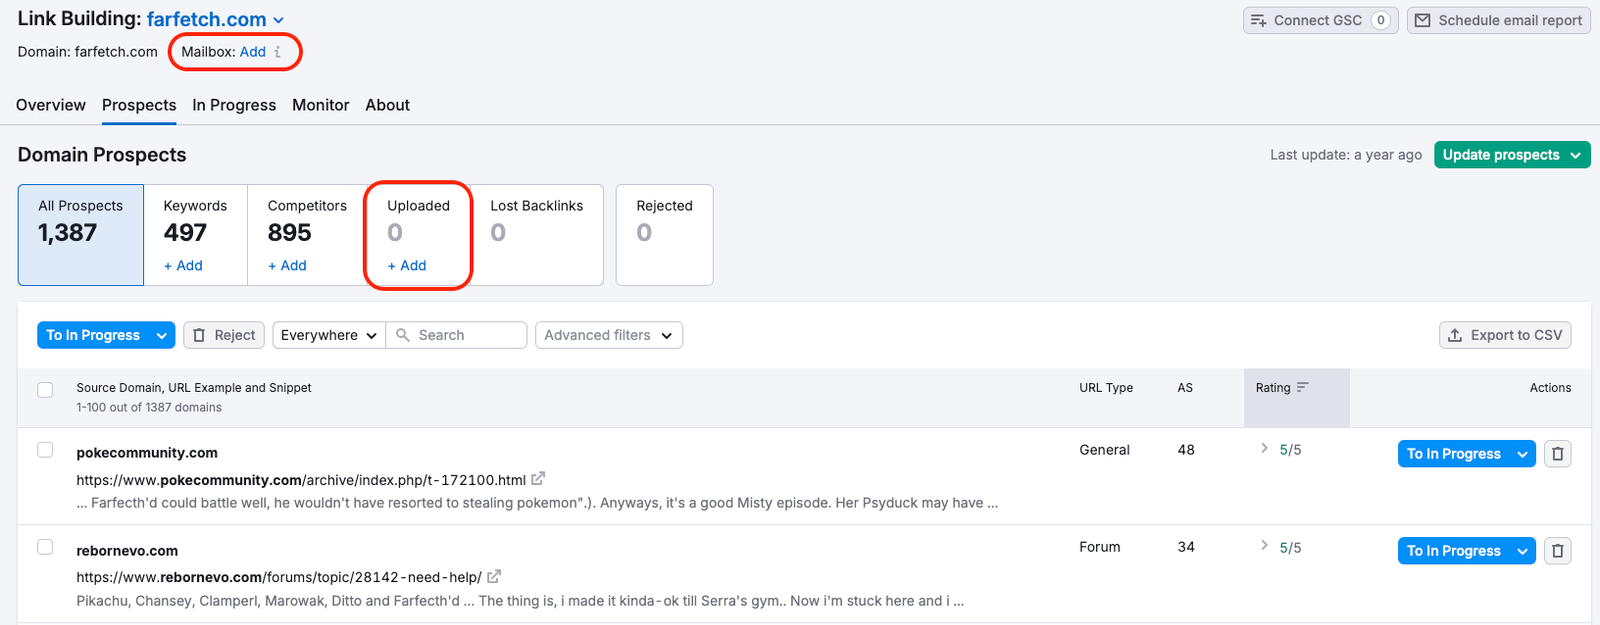Click the rebornevo.com domain name
This screenshot has height=625, width=1600.
pyautogui.click(x=127, y=551)
